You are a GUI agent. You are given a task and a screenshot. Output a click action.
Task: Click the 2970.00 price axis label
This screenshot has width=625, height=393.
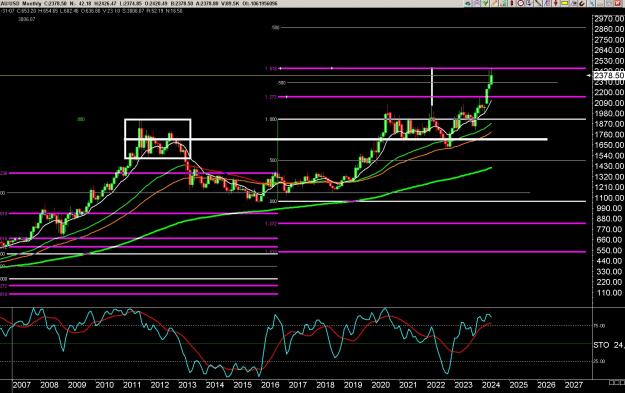609,19
